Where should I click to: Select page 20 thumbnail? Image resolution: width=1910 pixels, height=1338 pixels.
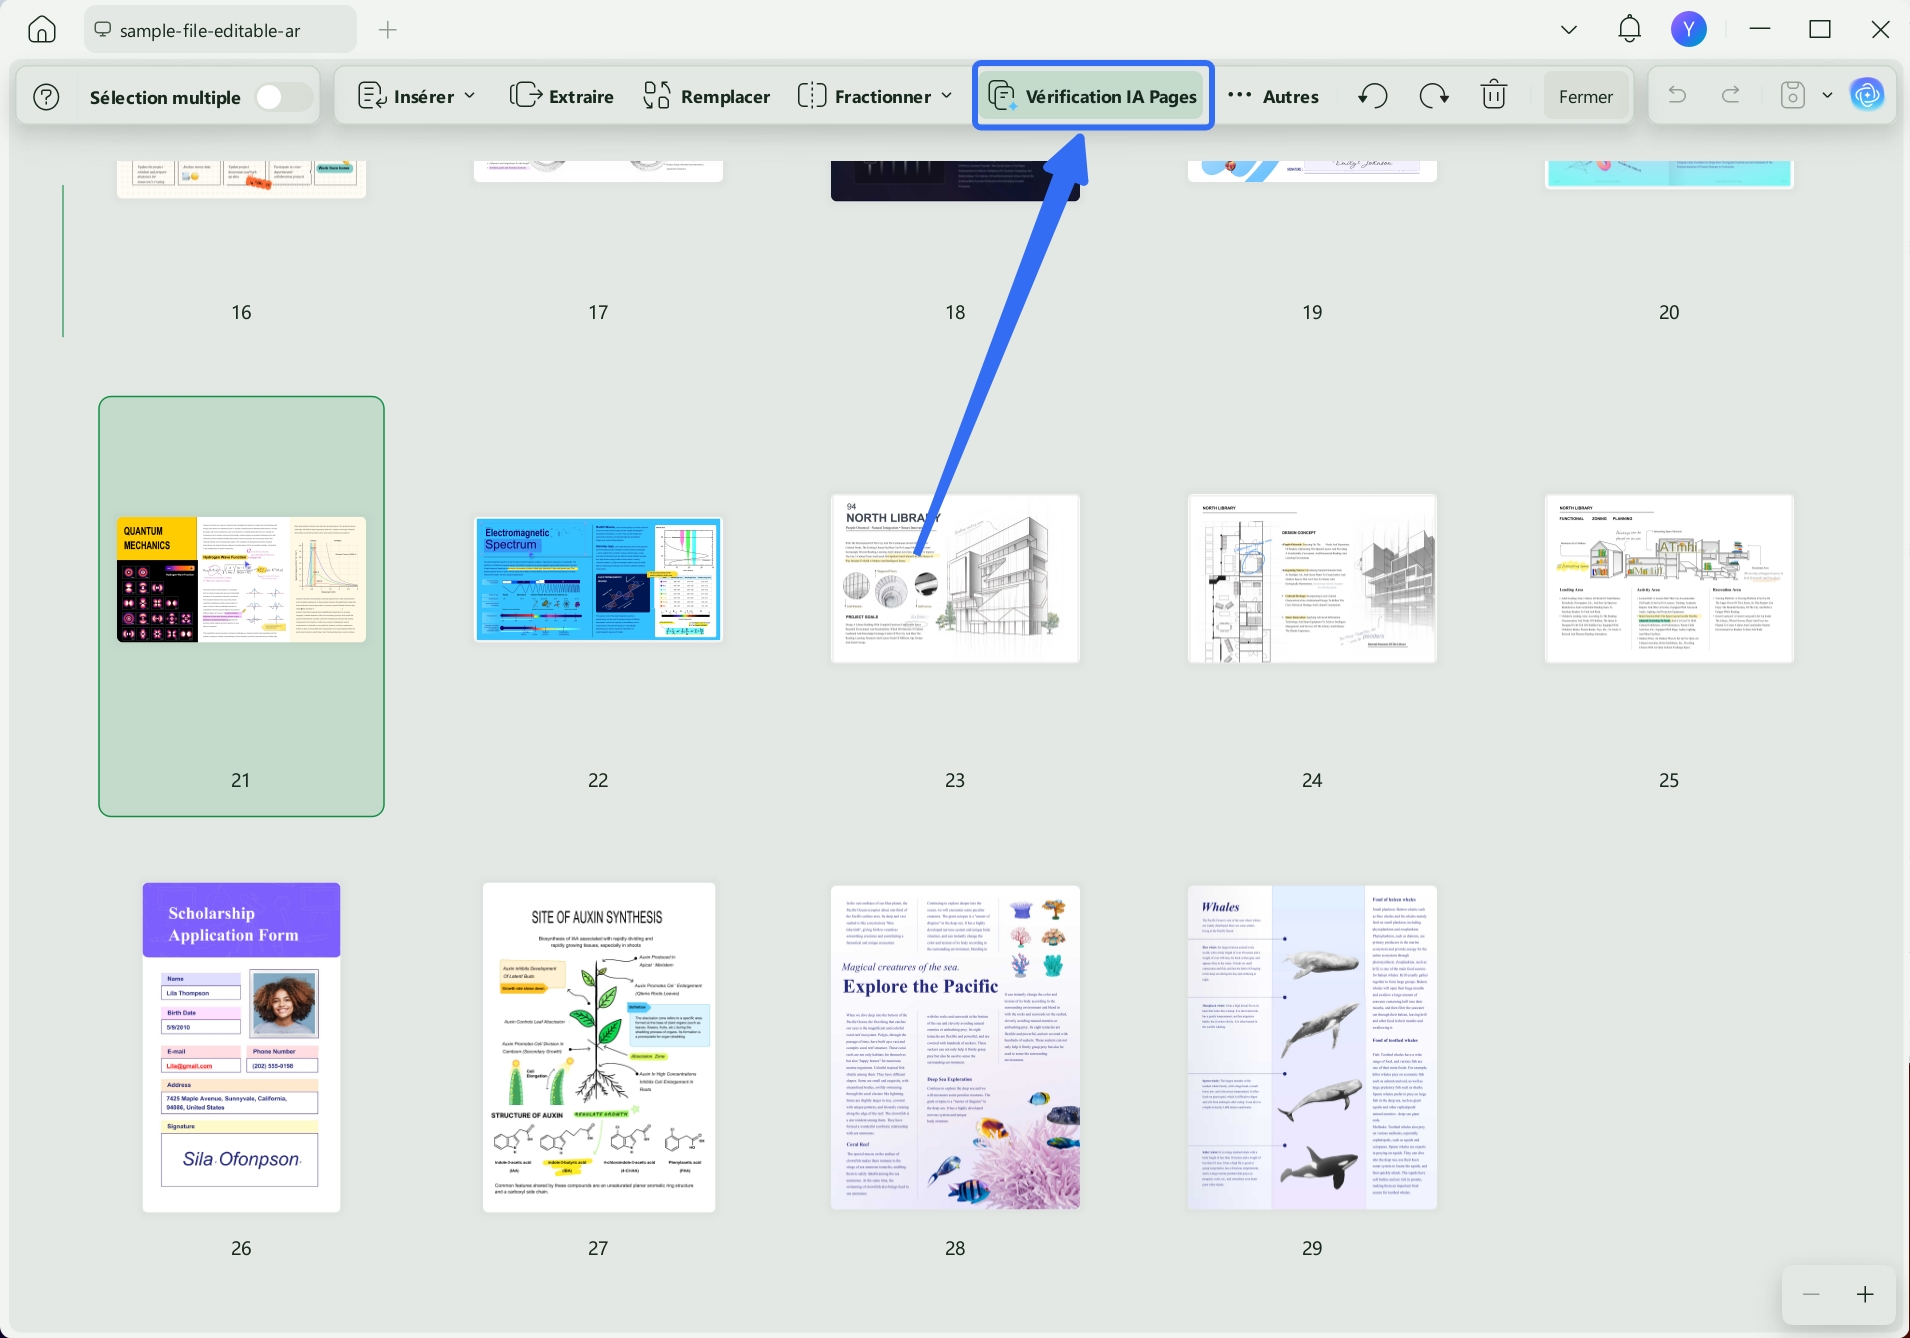tap(1669, 174)
